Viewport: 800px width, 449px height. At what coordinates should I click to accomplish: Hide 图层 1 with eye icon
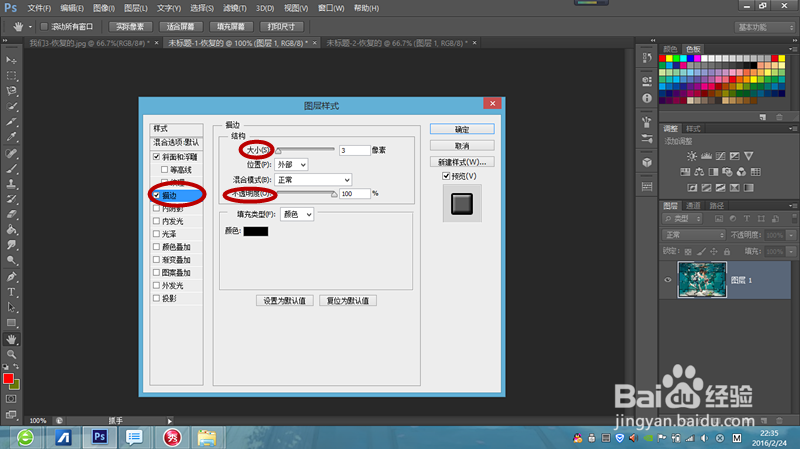tap(668, 280)
